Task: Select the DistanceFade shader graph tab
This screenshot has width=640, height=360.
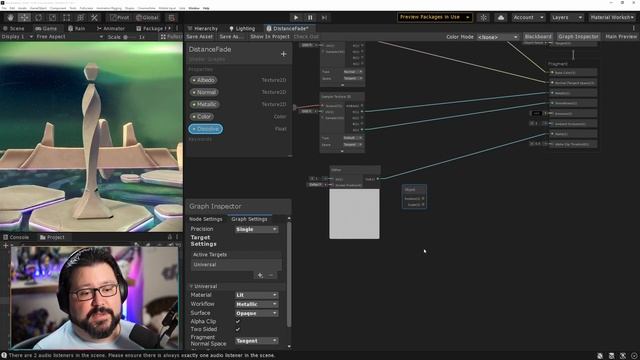Action: [x=288, y=29]
